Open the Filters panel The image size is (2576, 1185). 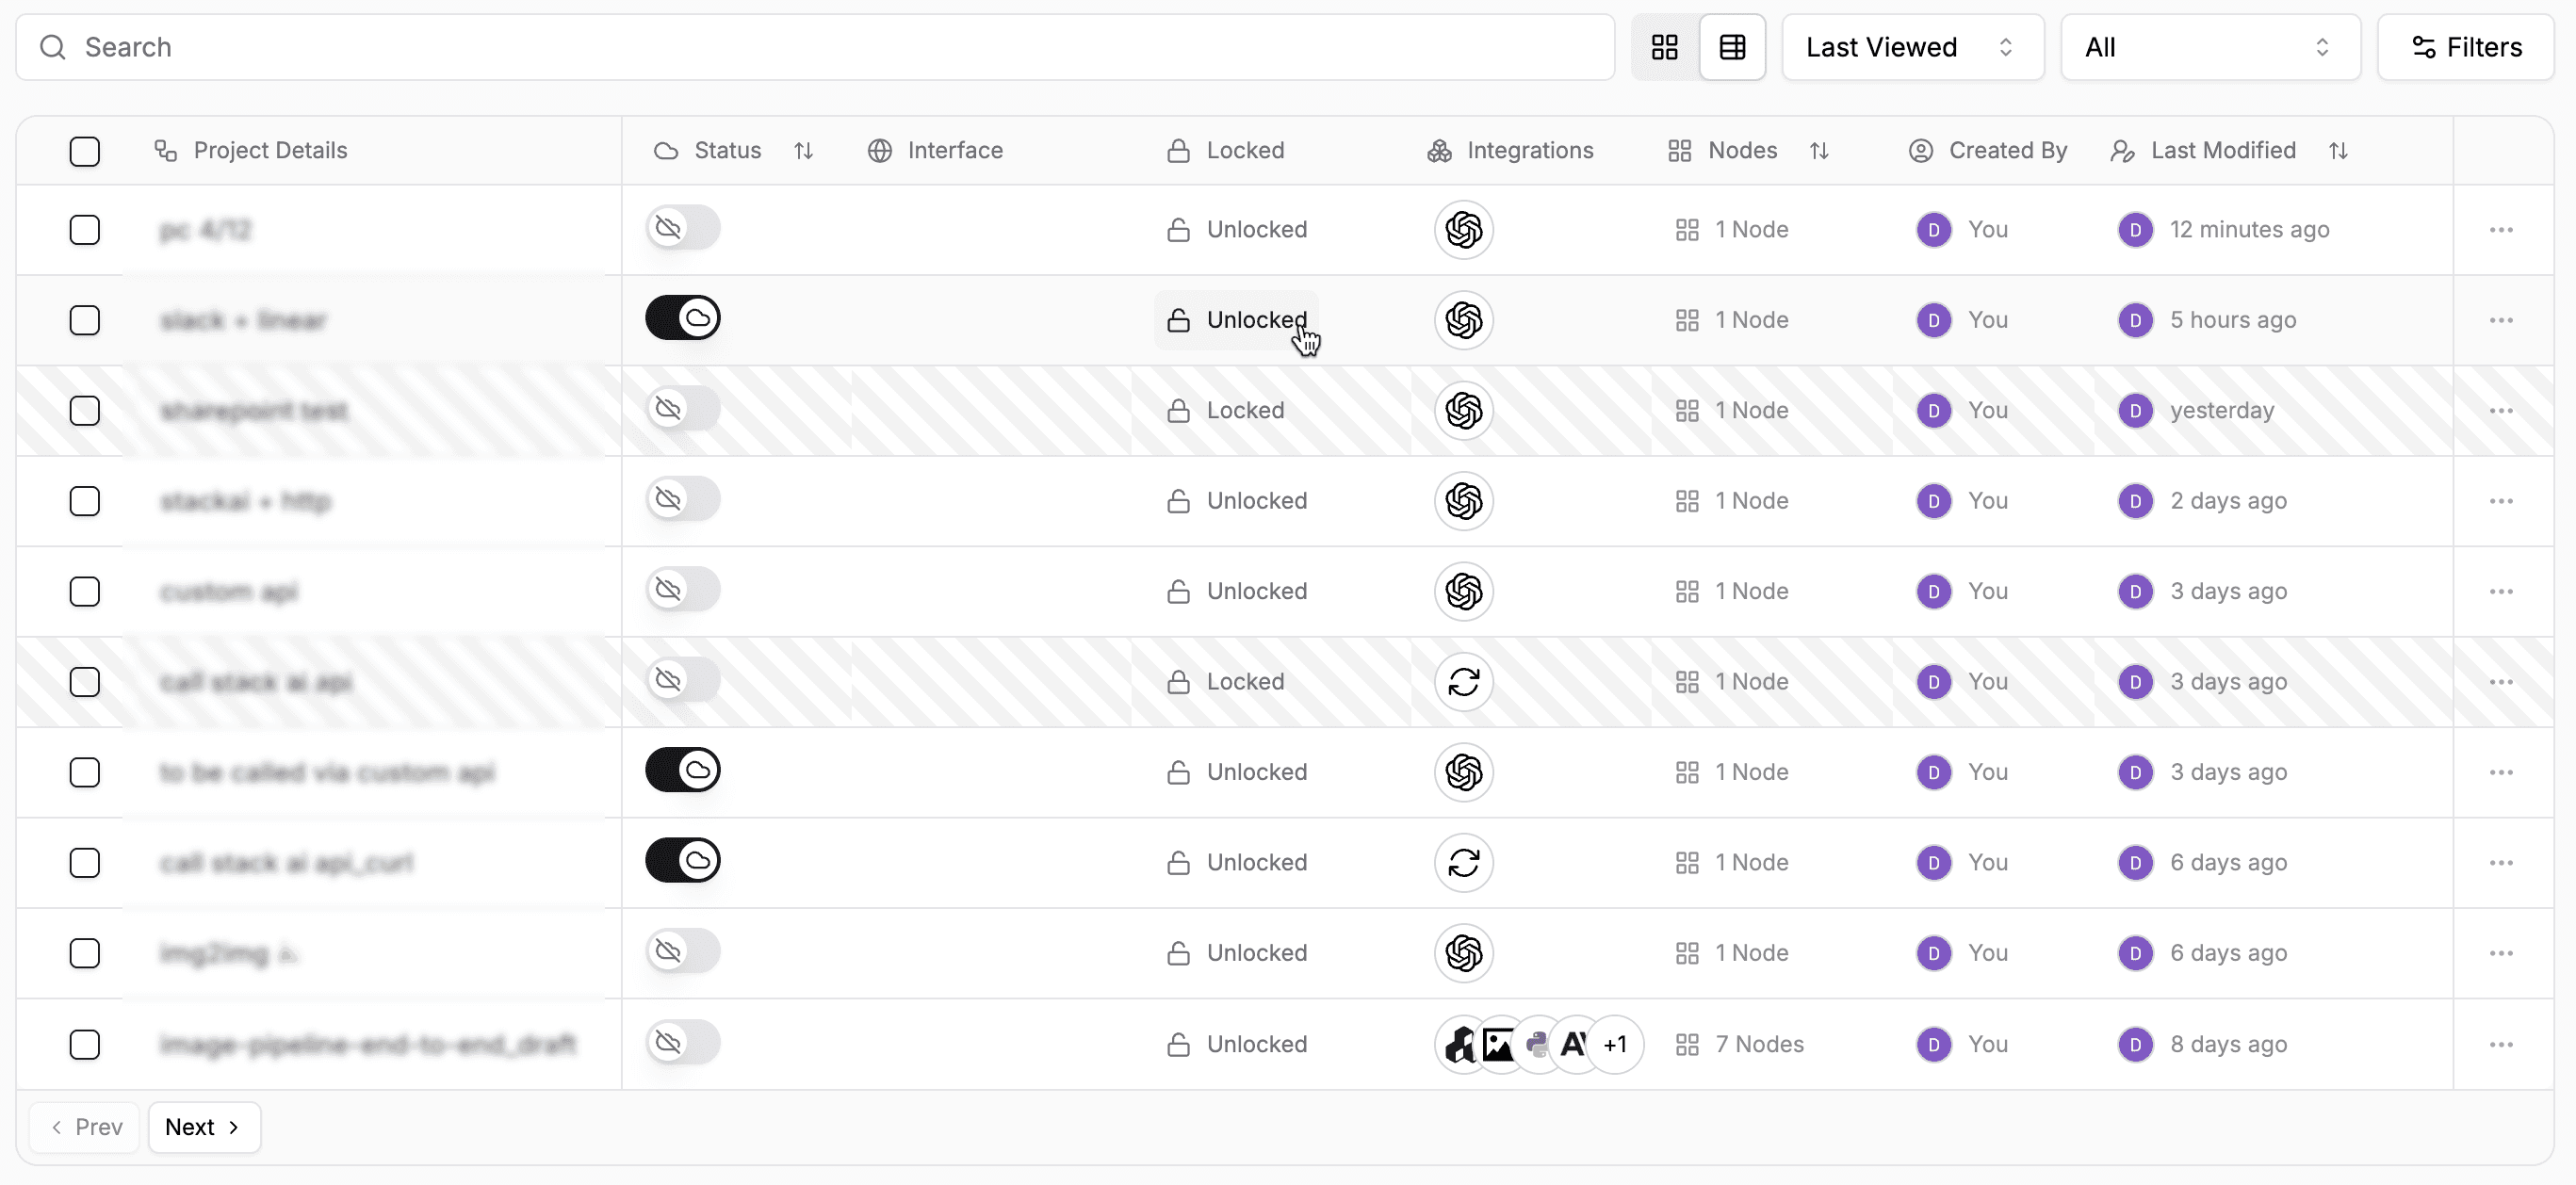(x=2465, y=47)
